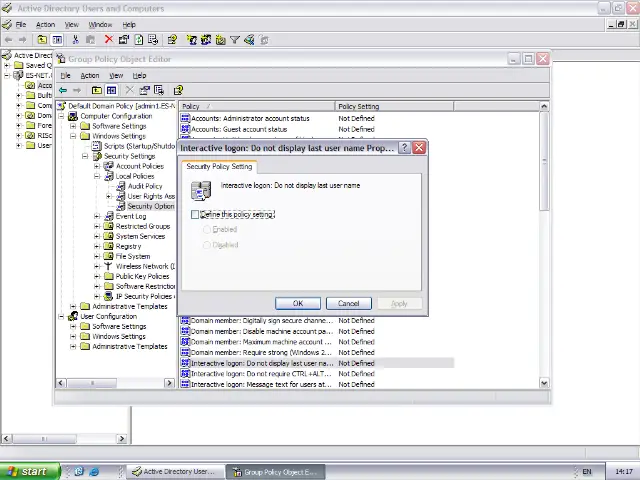Expand the Account Policies node
This screenshot has width=640, height=480.
point(97,166)
